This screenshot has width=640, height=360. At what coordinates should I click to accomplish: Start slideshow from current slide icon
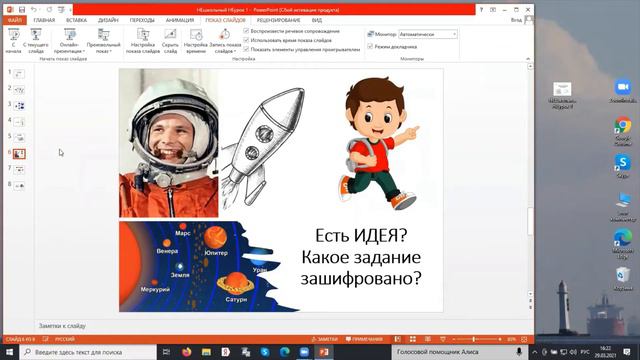click(x=36, y=34)
